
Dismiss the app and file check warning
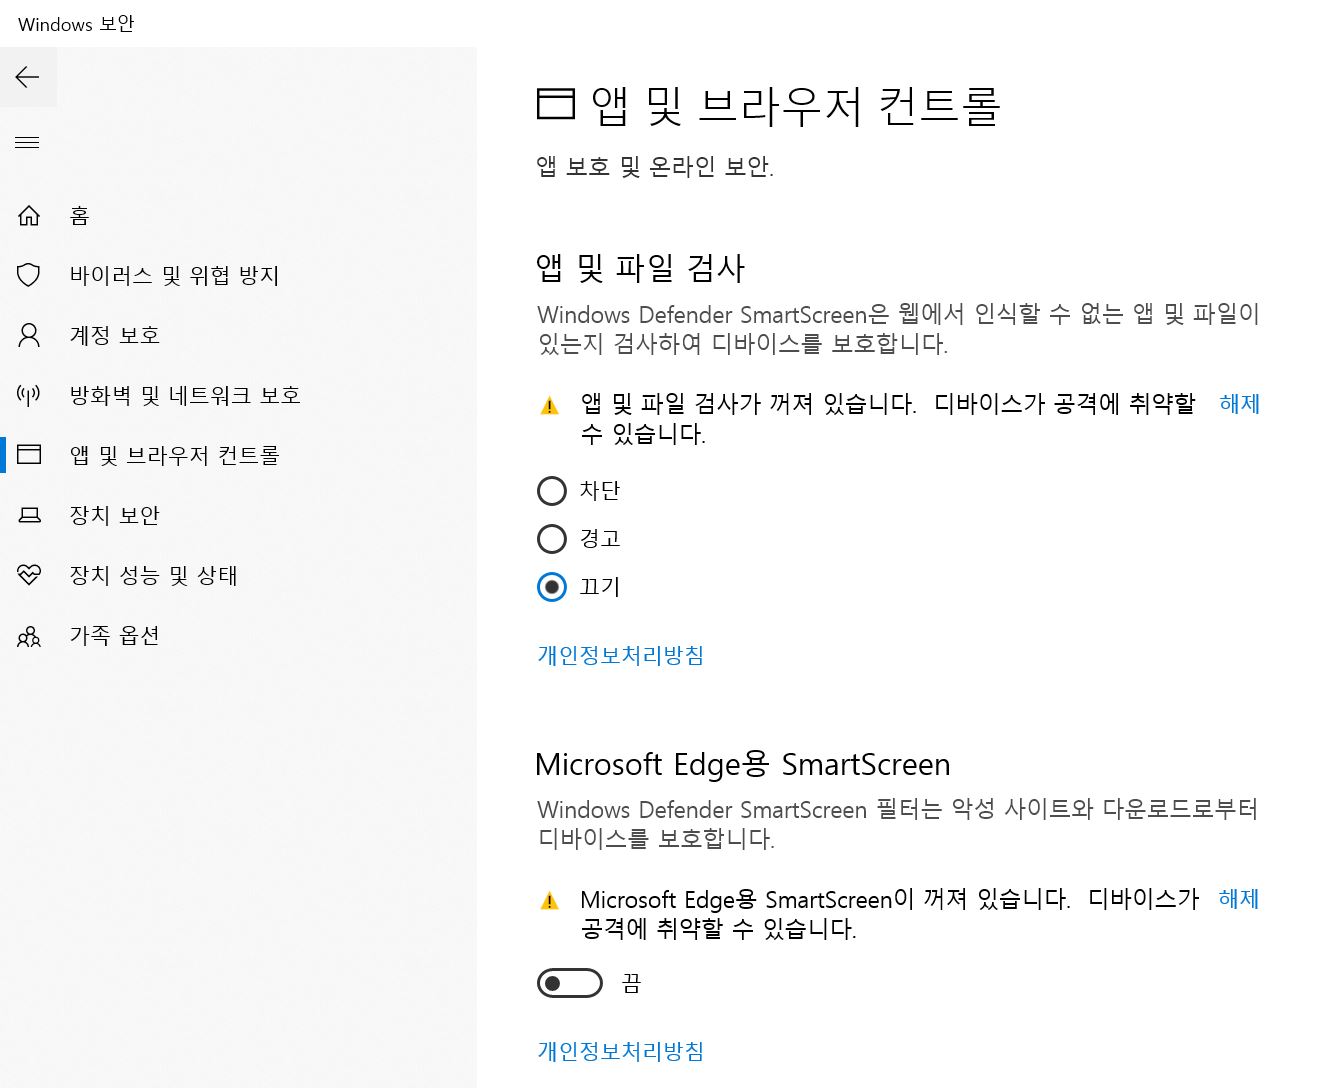(x=1240, y=403)
